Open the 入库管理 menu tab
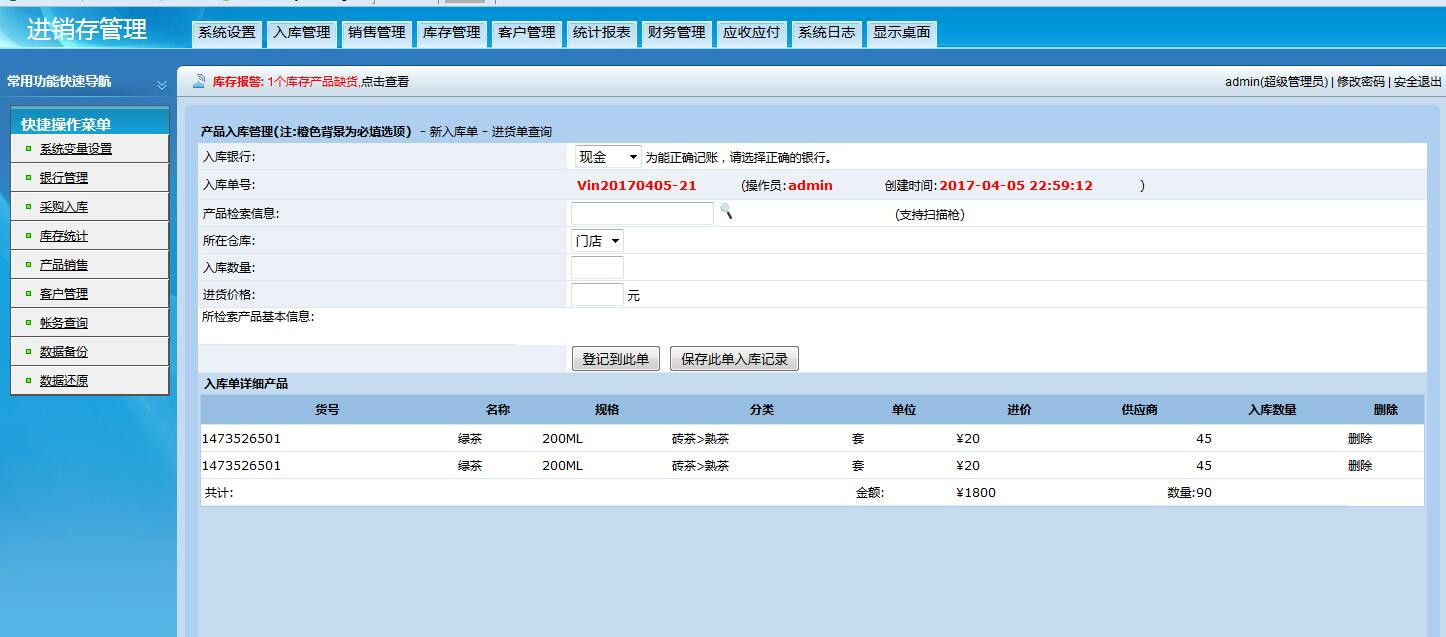Image resolution: width=1446 pixels, height=637 pixels. click(301, 33)
